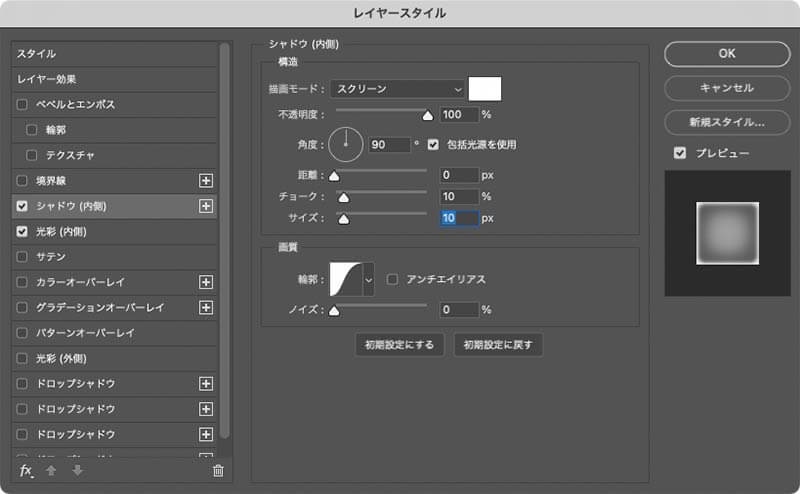
Task: Click the 角度 value field showing 90
Action: click(390, 145)
